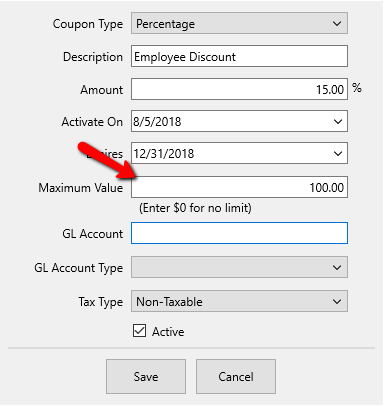Viewport: 385px width, 406px height.
Task: Click the Maximum Value field
Action: pos(239,187)
